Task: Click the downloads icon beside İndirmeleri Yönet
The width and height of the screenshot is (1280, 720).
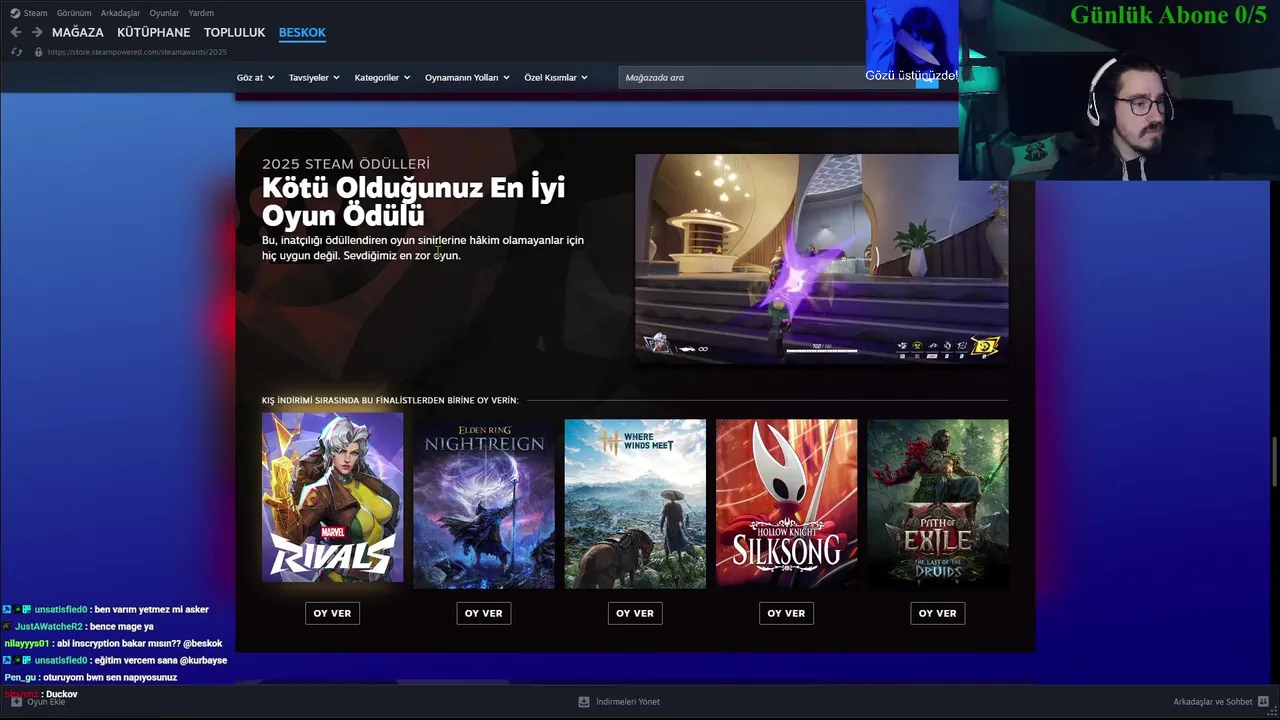Action: click(x=585, y=702)
